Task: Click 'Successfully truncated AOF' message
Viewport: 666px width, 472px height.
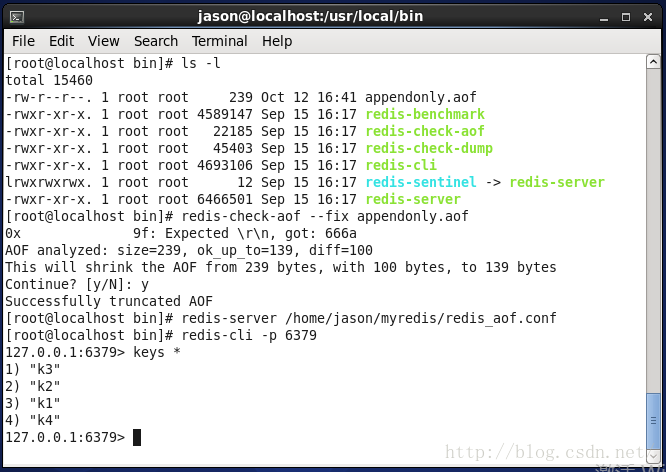Action: [109, 301]
